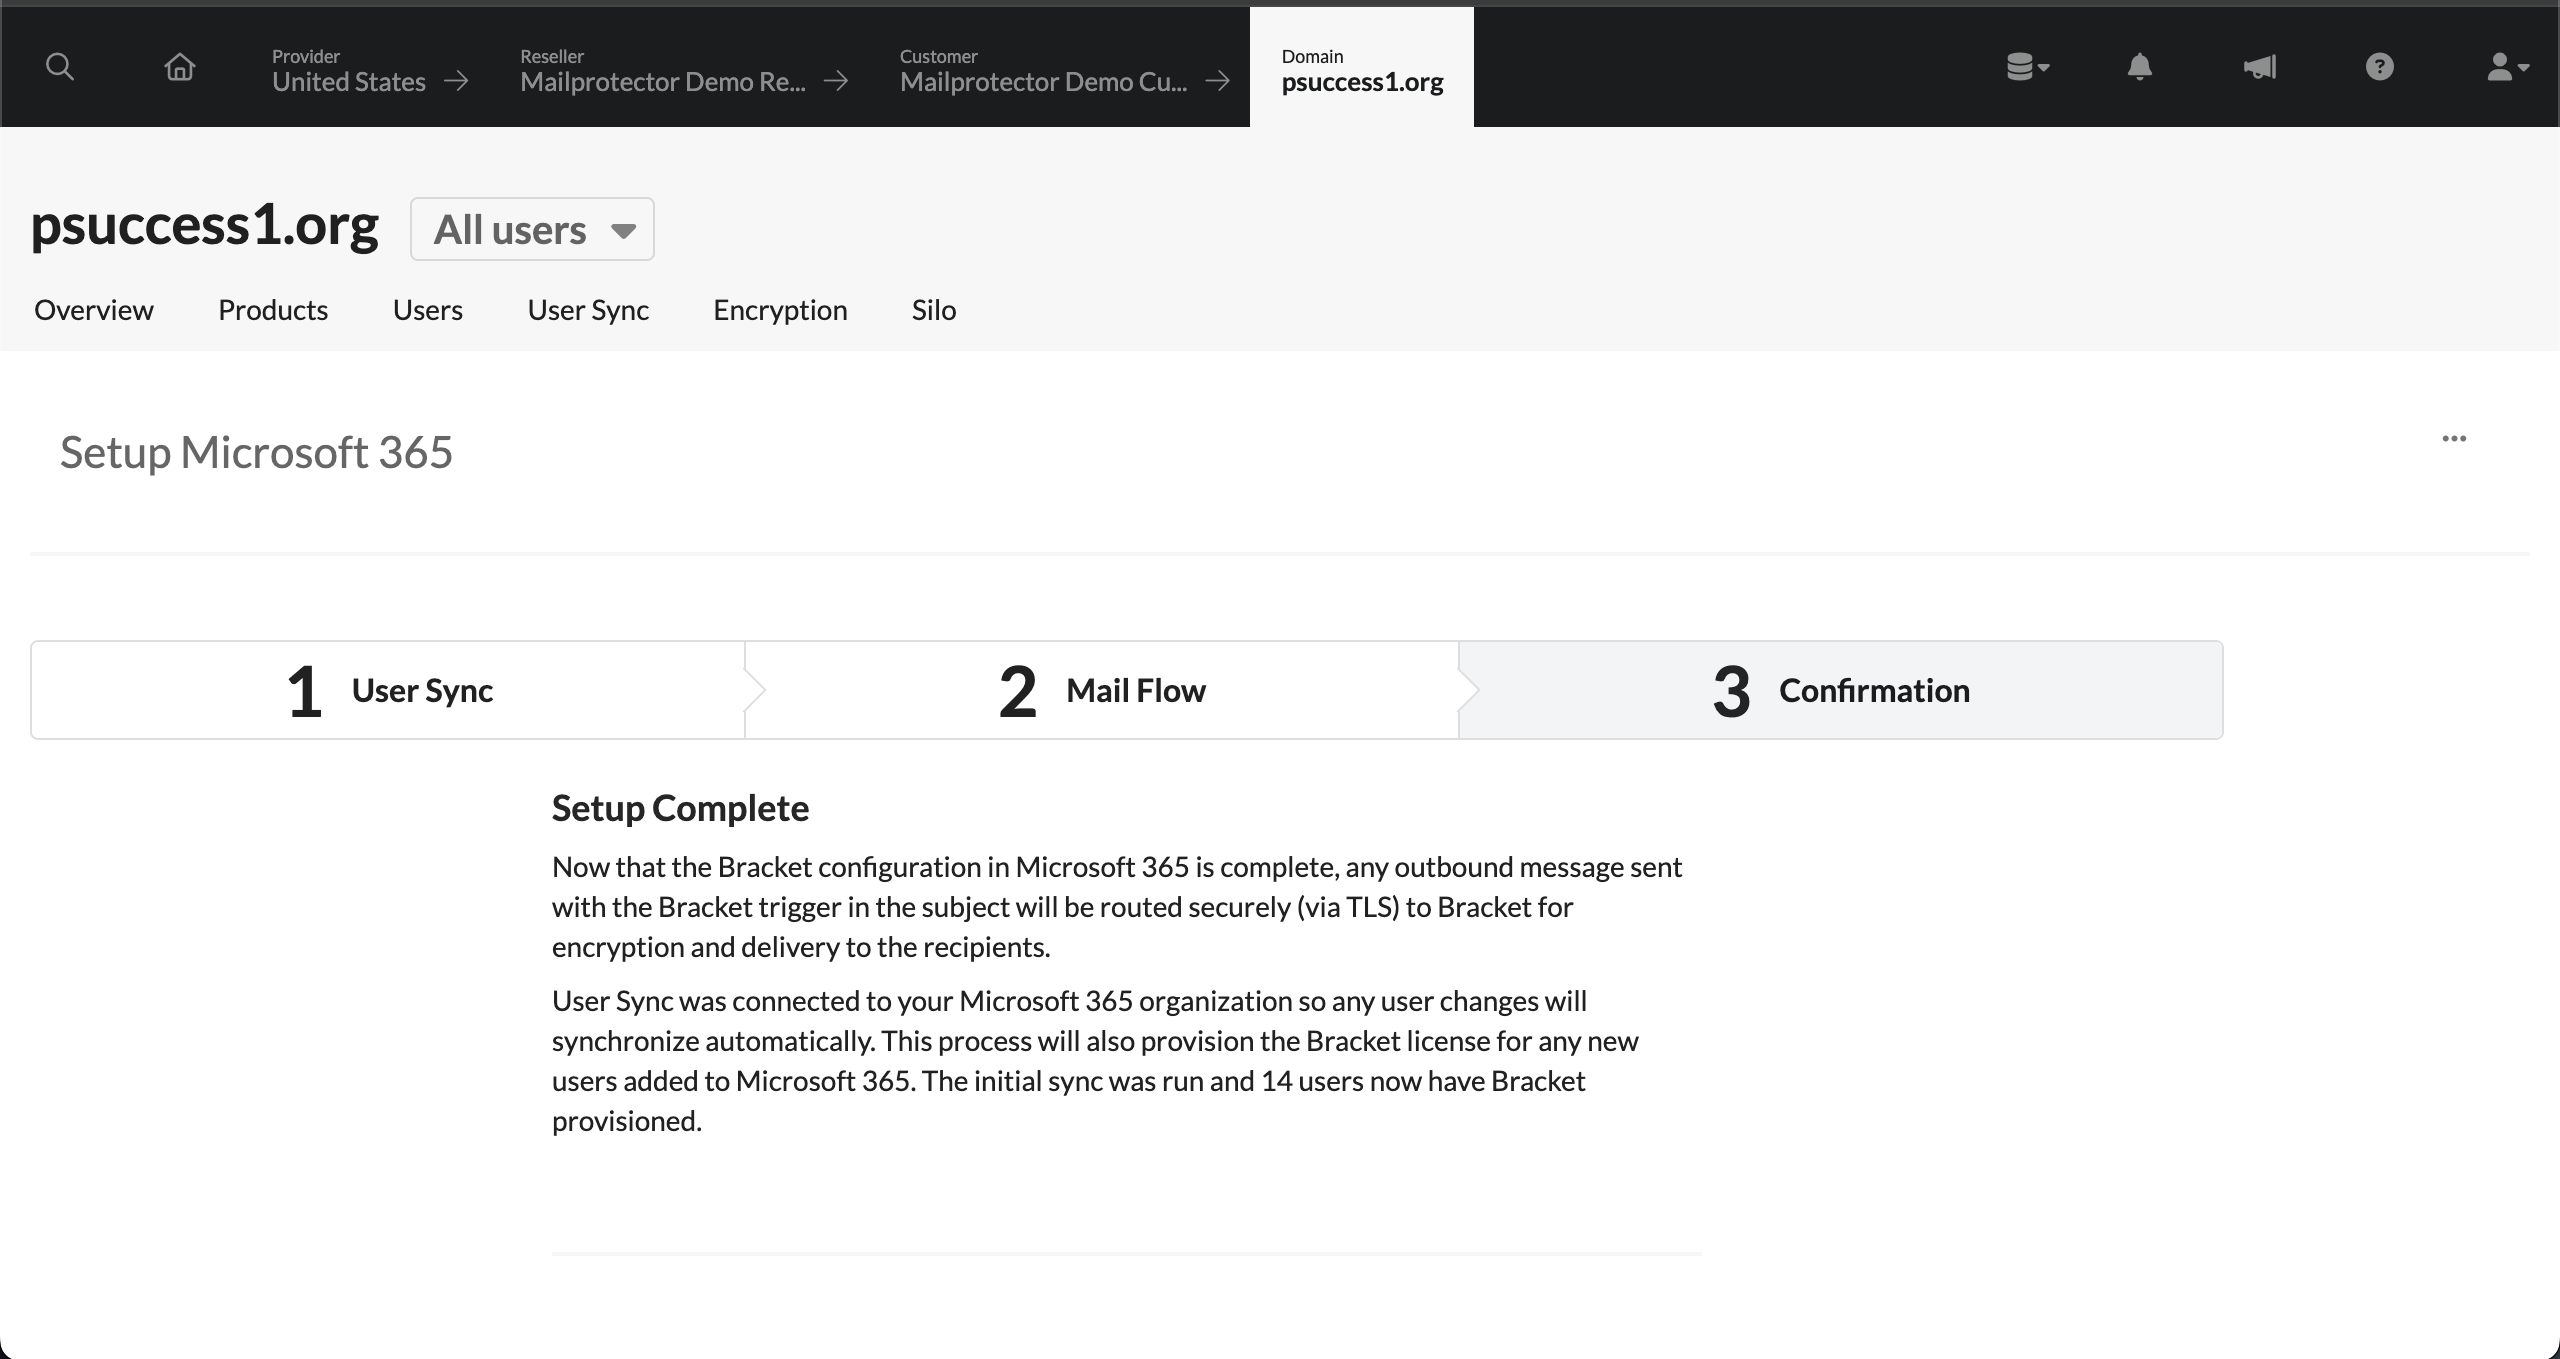This screenshot has width=2560, height=1359.
Task: Switch to the User Sync tab
Action: pos(588,310)
